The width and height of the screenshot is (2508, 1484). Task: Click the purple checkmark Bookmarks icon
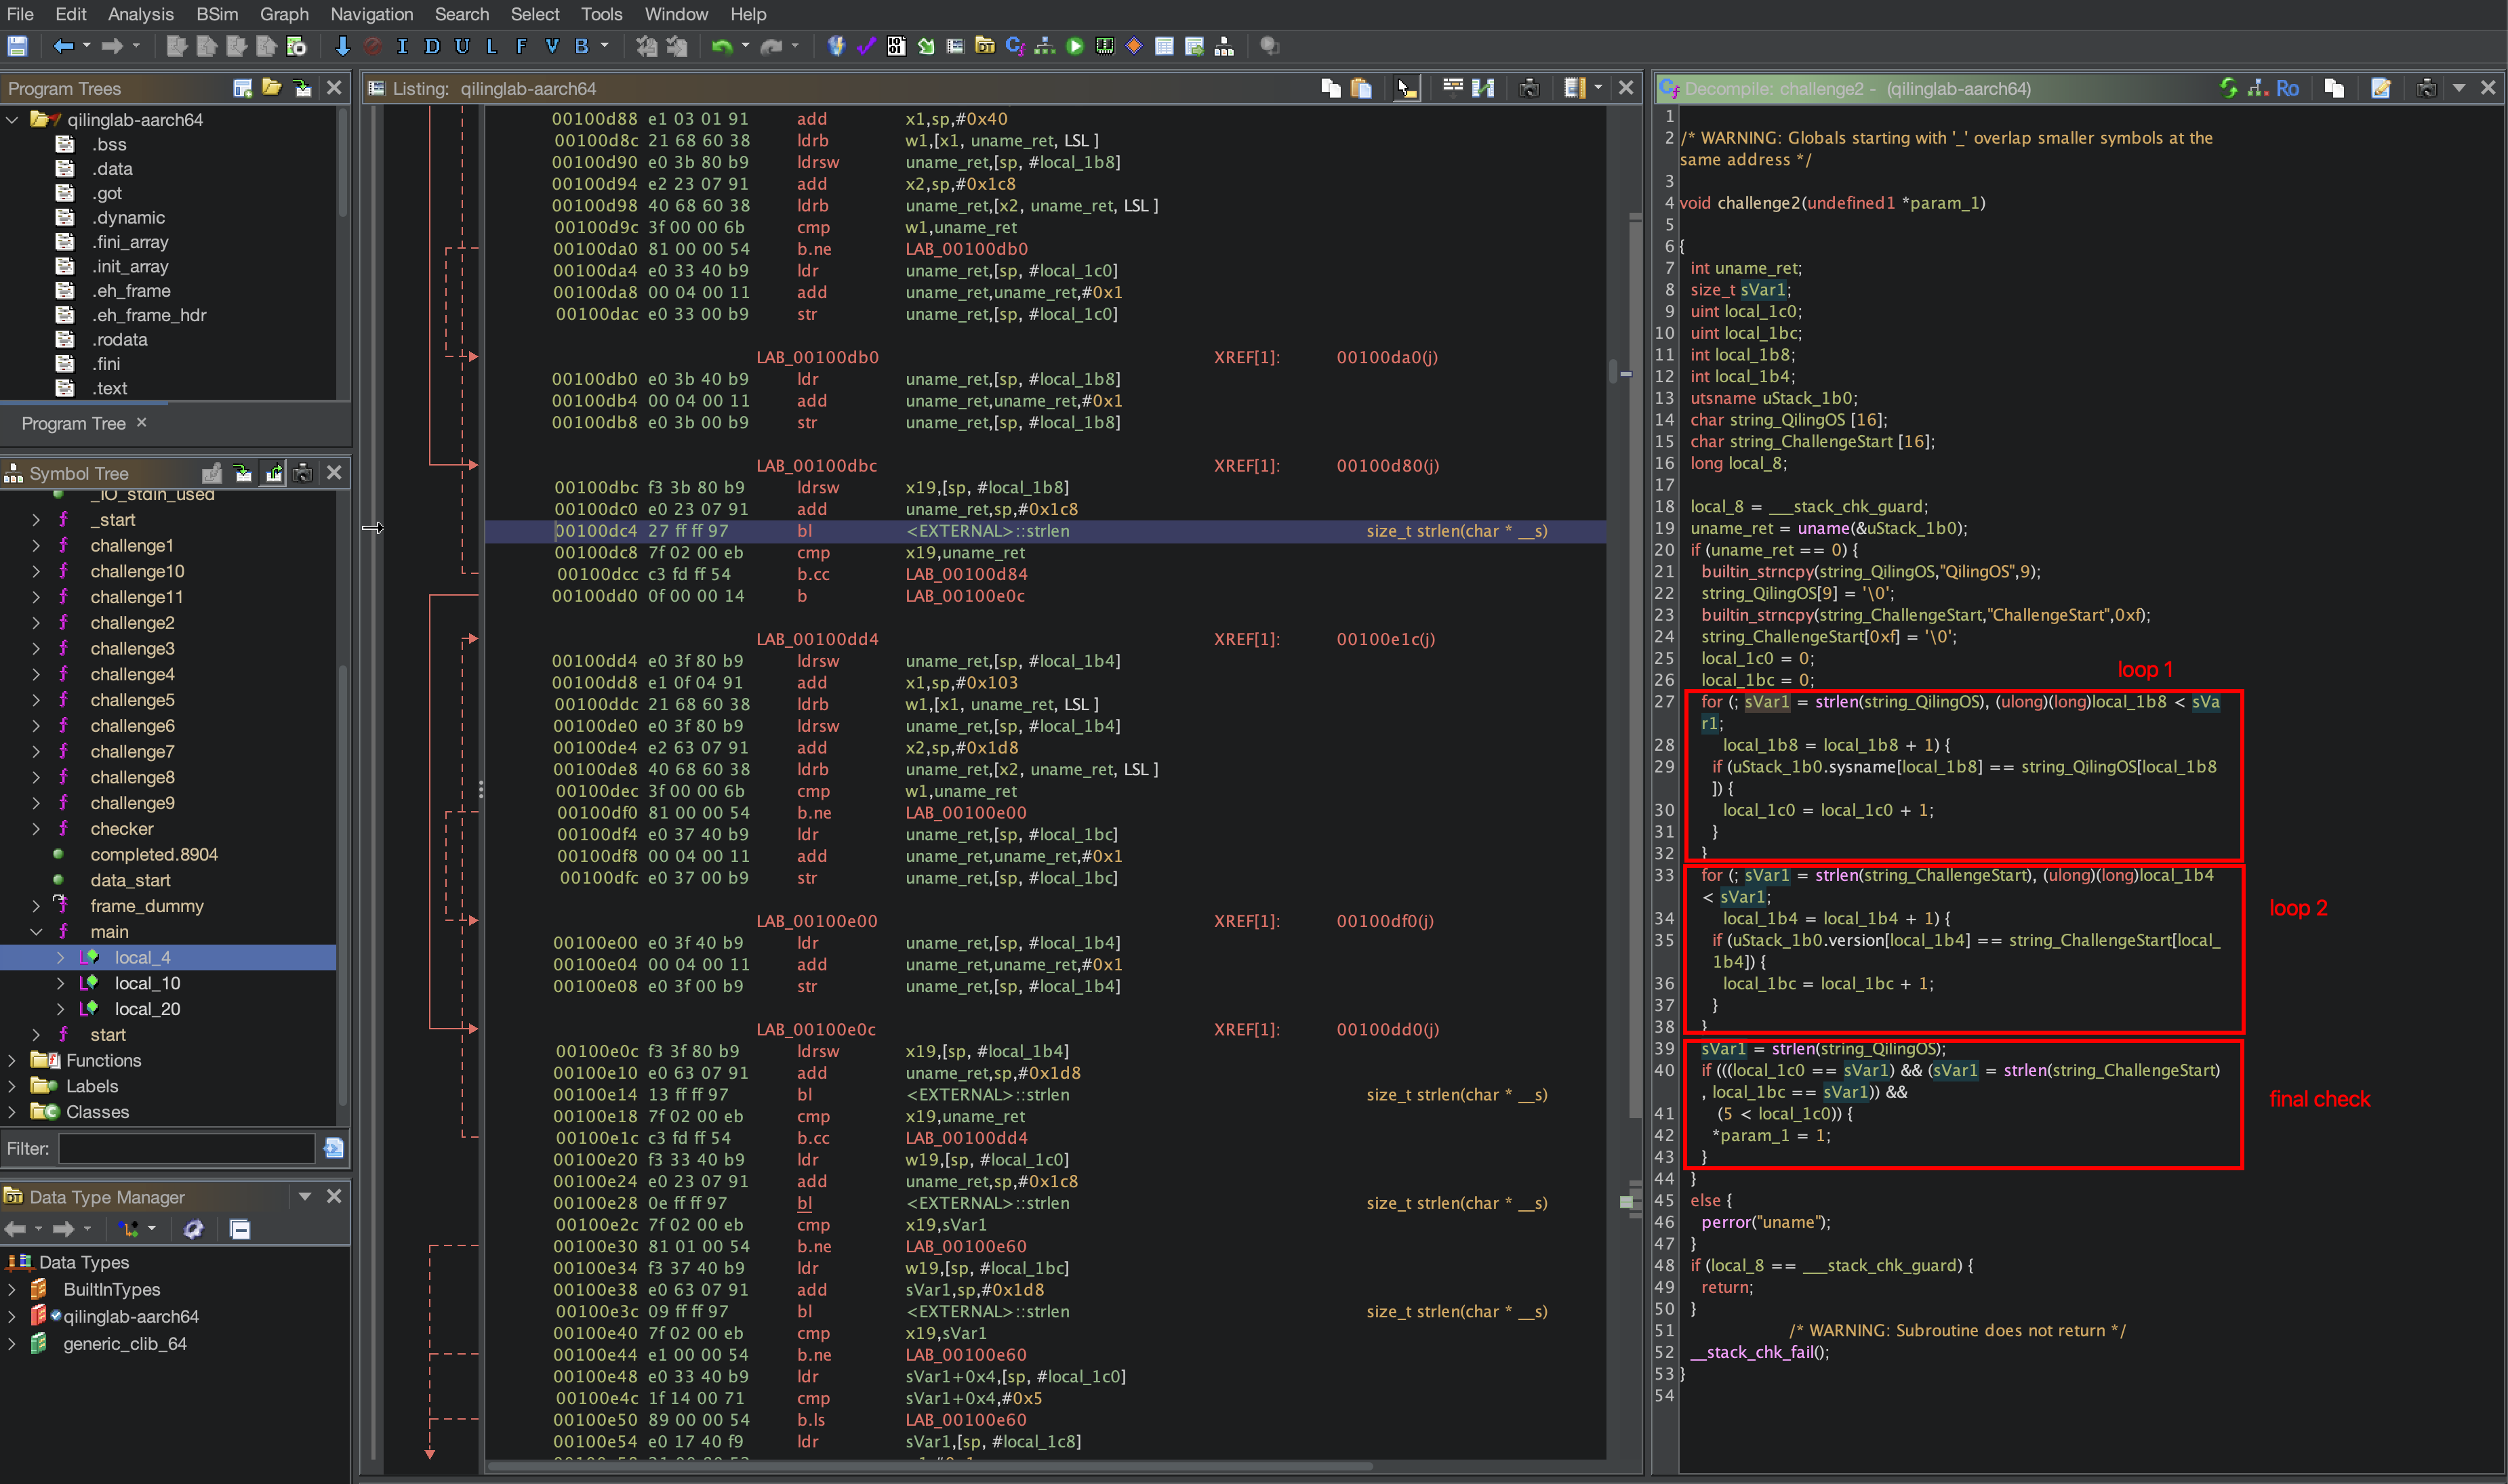(x=866, y=46)
